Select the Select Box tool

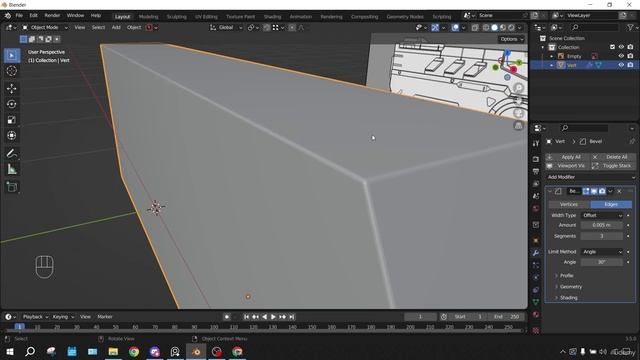point(12,55)
